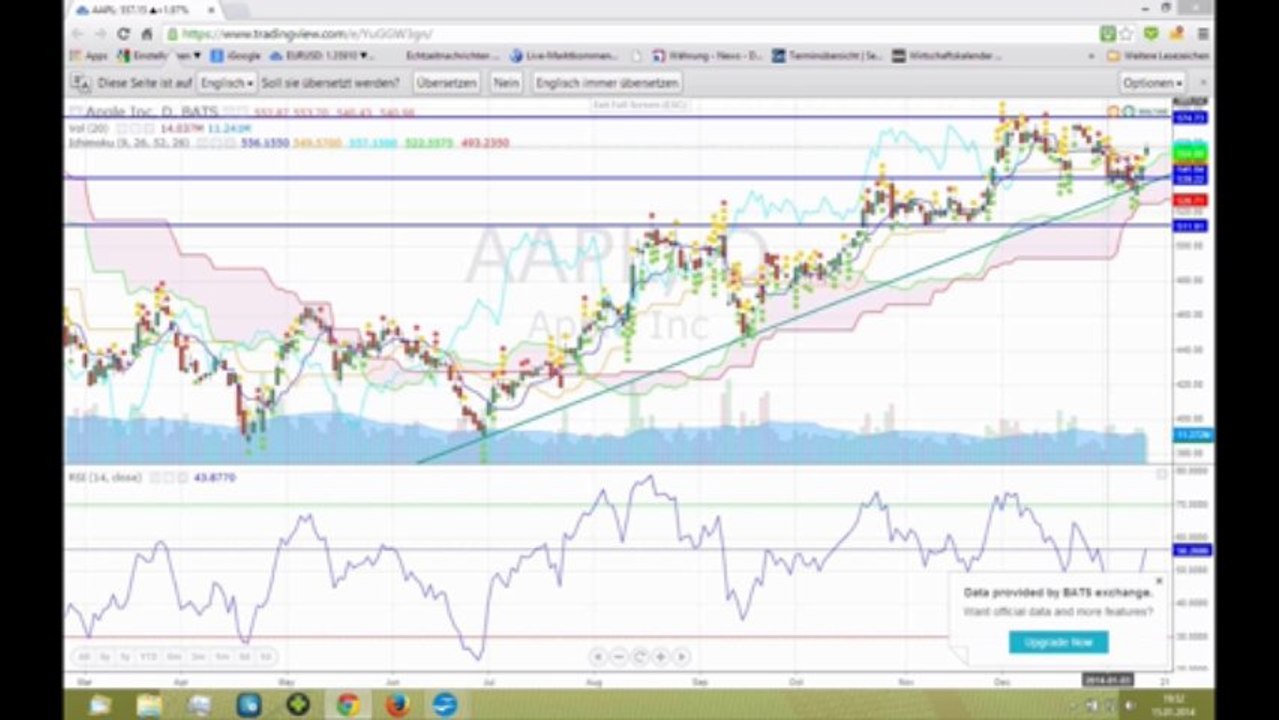Image resolution: width=1279 pixels, height=720 pixels.
Task: Zoom out the chart with the minus control
Action: [x=618, y=657]
